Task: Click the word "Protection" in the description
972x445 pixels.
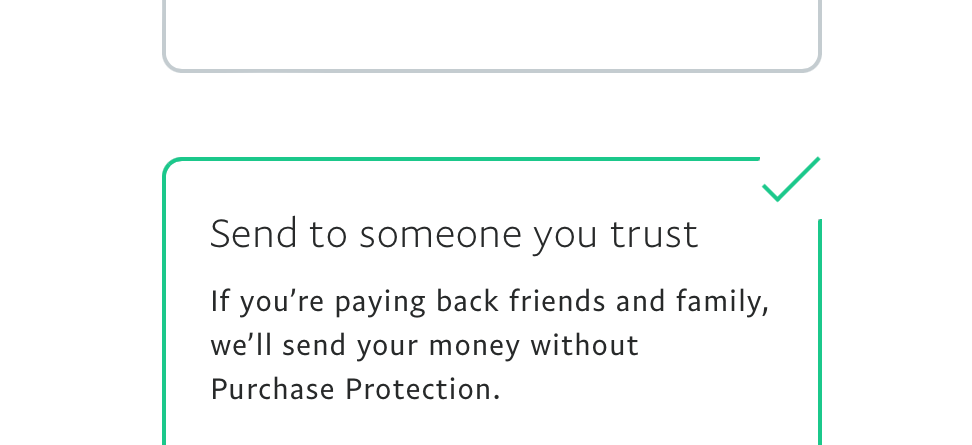Action: pyautogui.click(x=421, y=389)
